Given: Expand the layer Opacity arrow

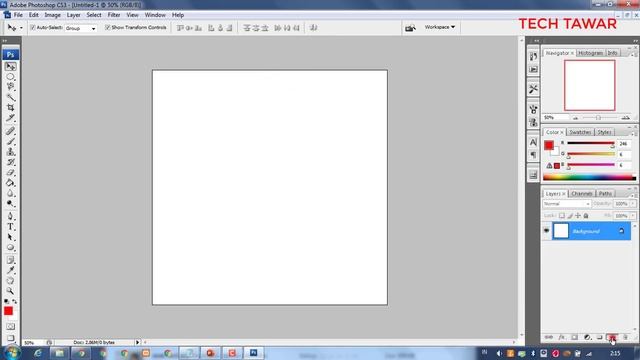Looking at the screenshot, I should pos(633,204).
